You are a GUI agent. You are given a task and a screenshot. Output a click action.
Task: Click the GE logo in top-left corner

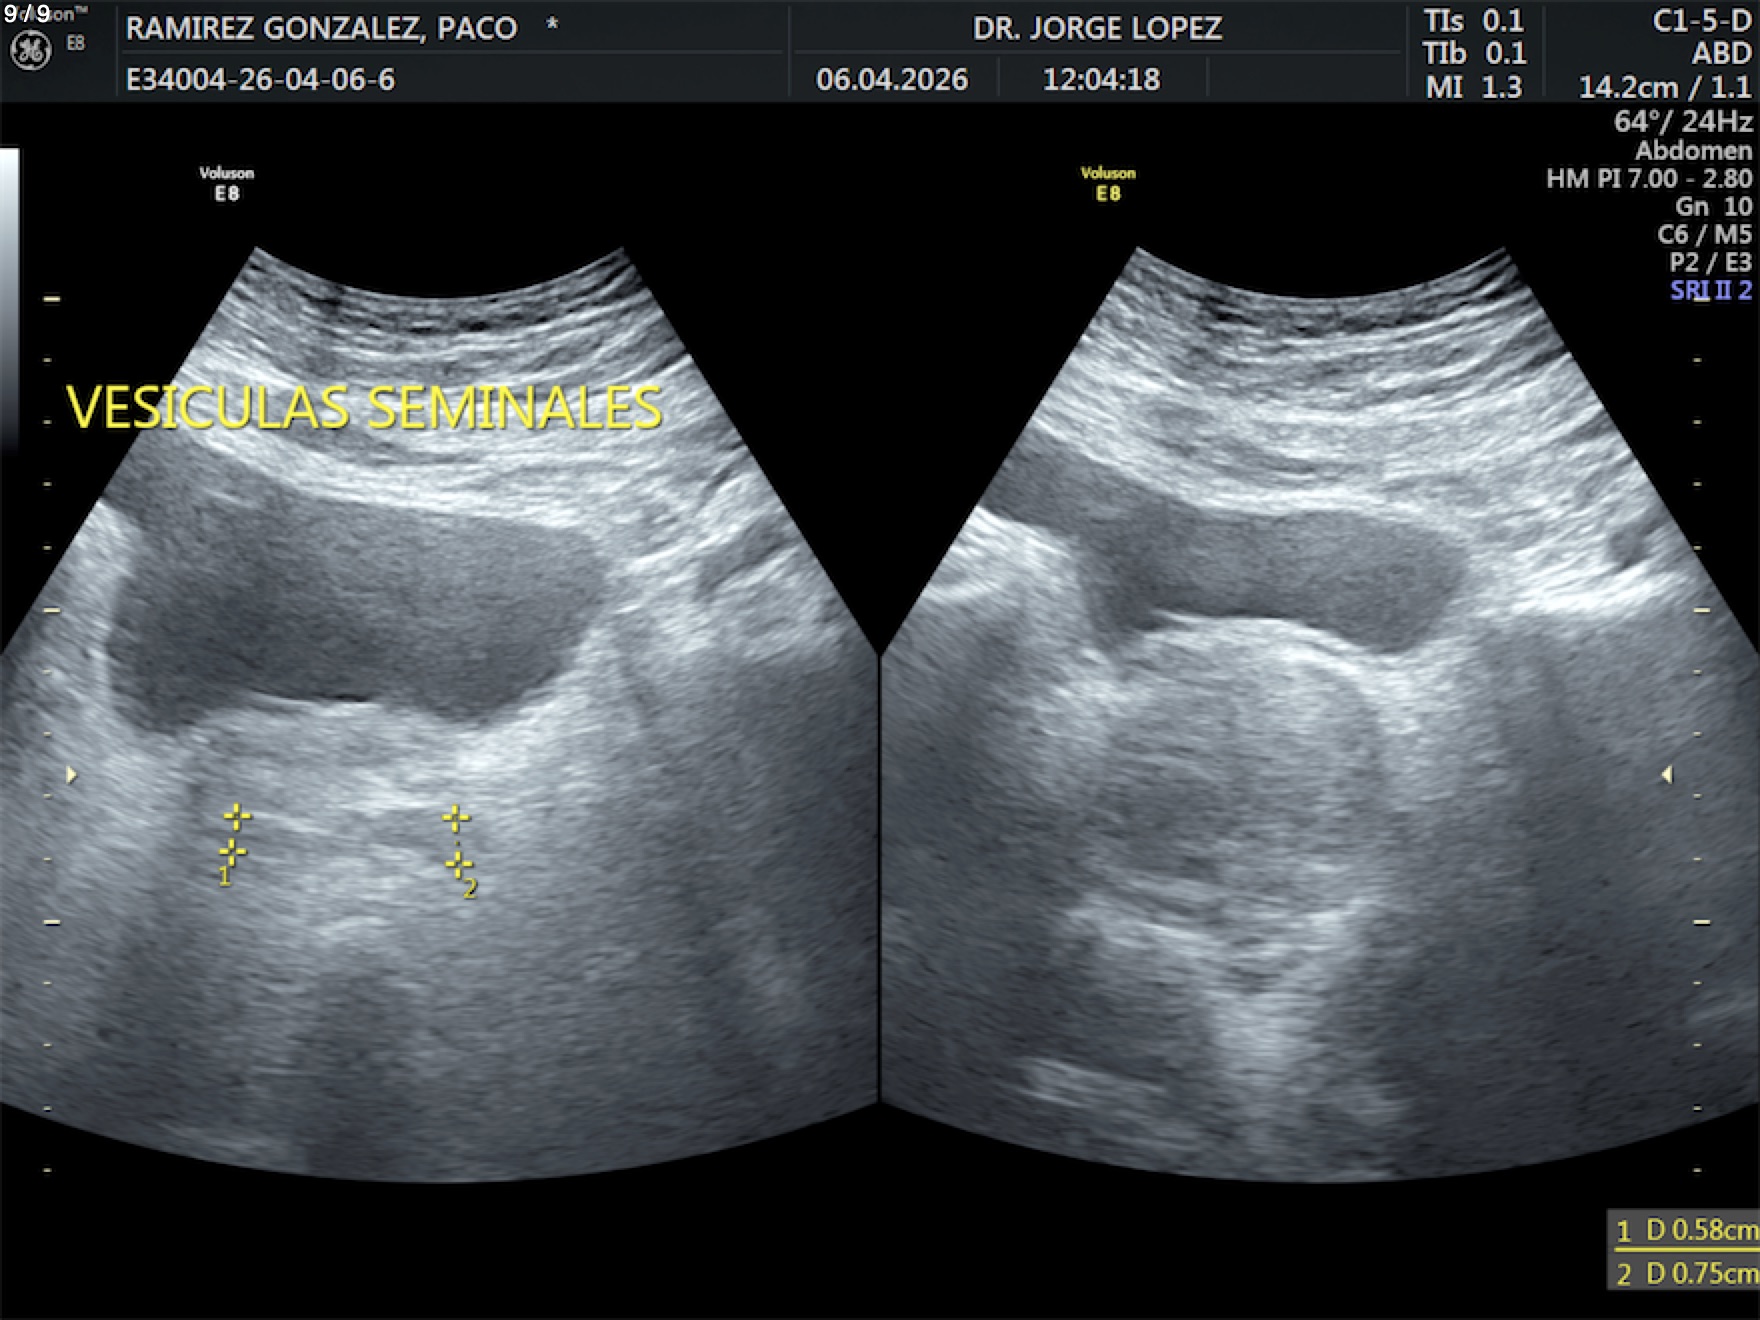click(30, 51)
